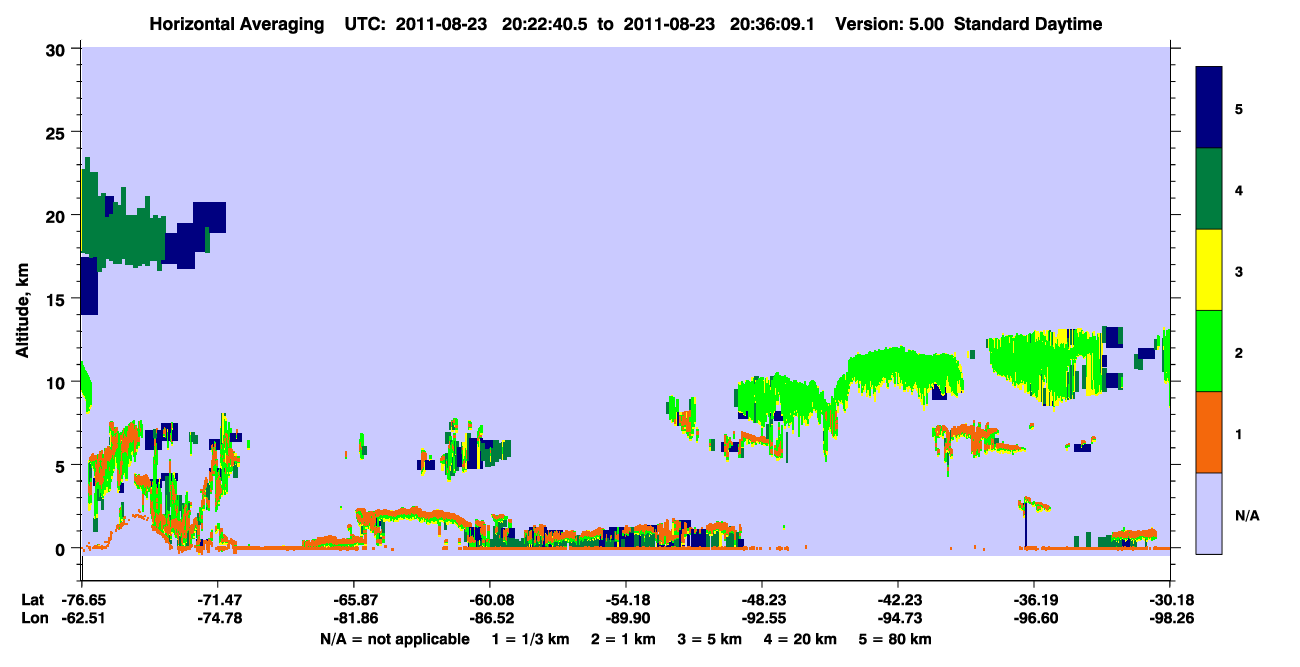Click longitude value -94.73
Viewport: 1300px width, 667px height.
898,618
